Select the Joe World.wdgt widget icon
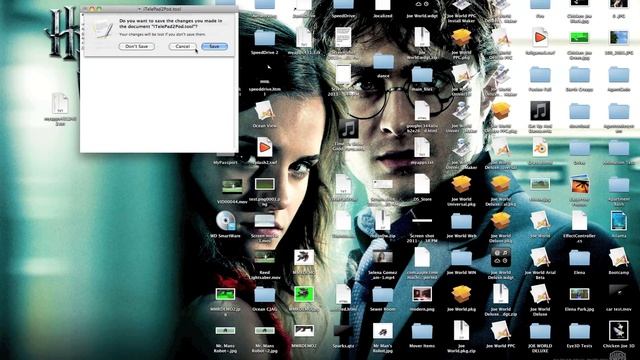The width and height of the screenshot is (640, 360). click(422, 4)
